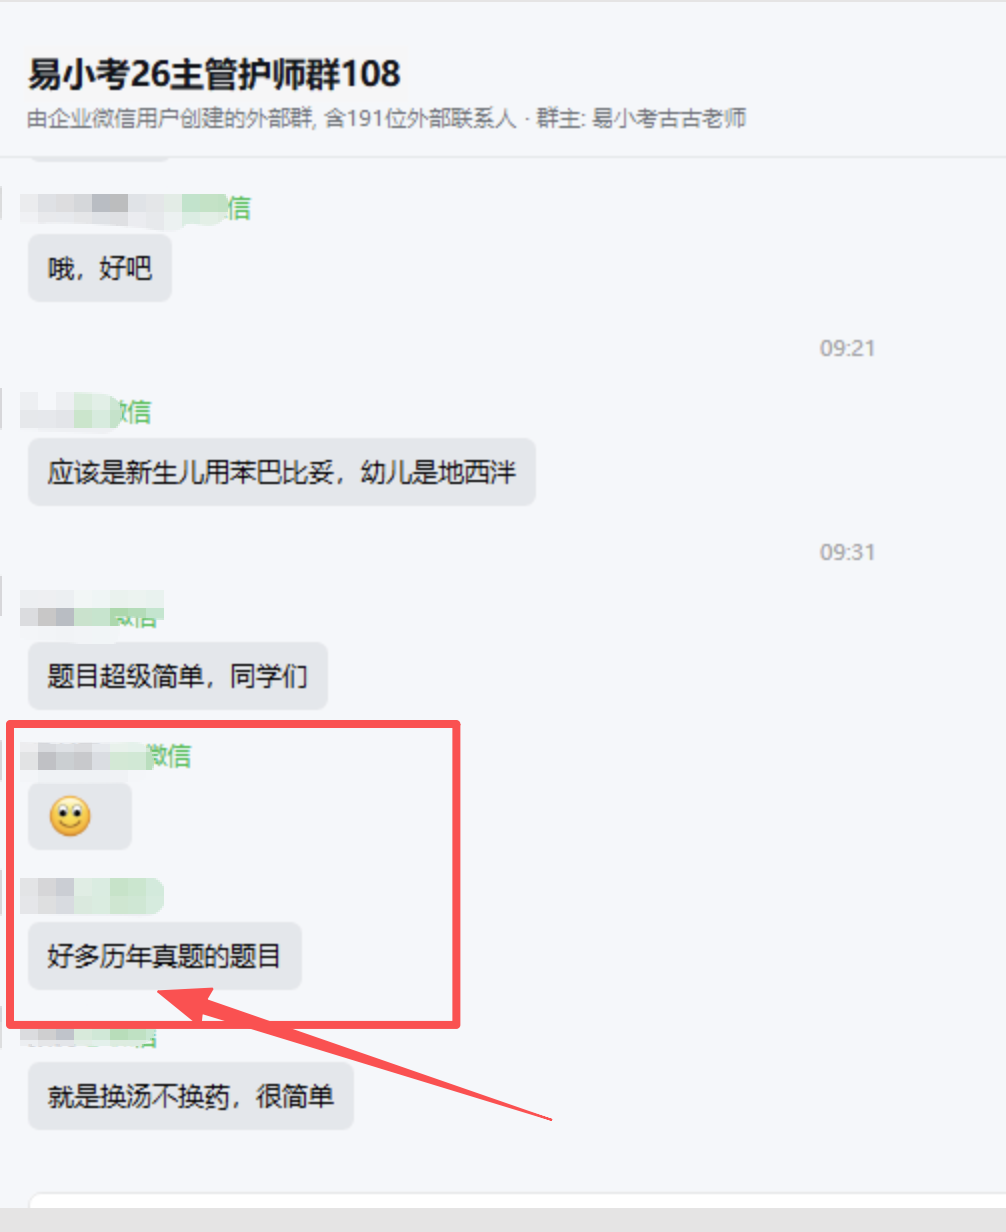Open sender name above 就是换汤不换药 message

90,1037
